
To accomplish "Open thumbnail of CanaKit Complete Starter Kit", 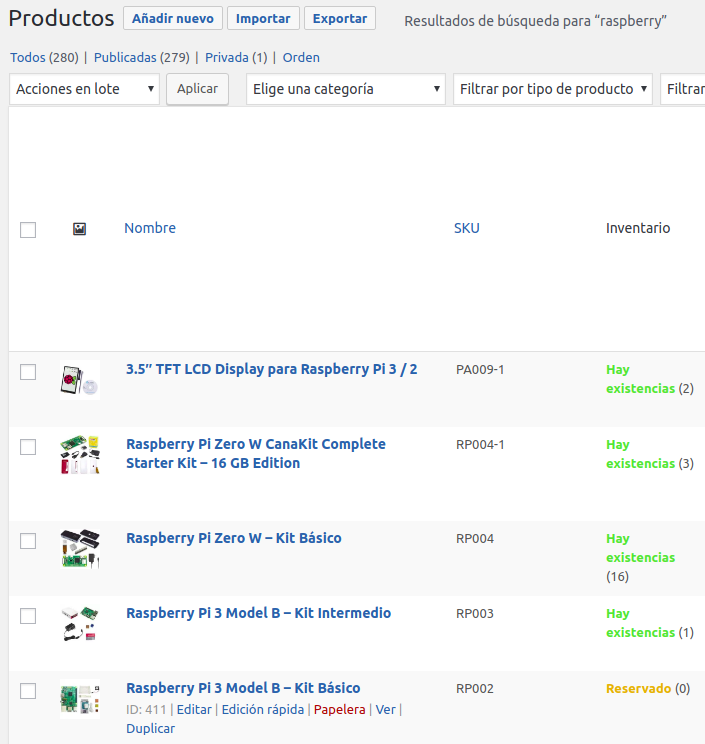I will click(x=80, y=455).
